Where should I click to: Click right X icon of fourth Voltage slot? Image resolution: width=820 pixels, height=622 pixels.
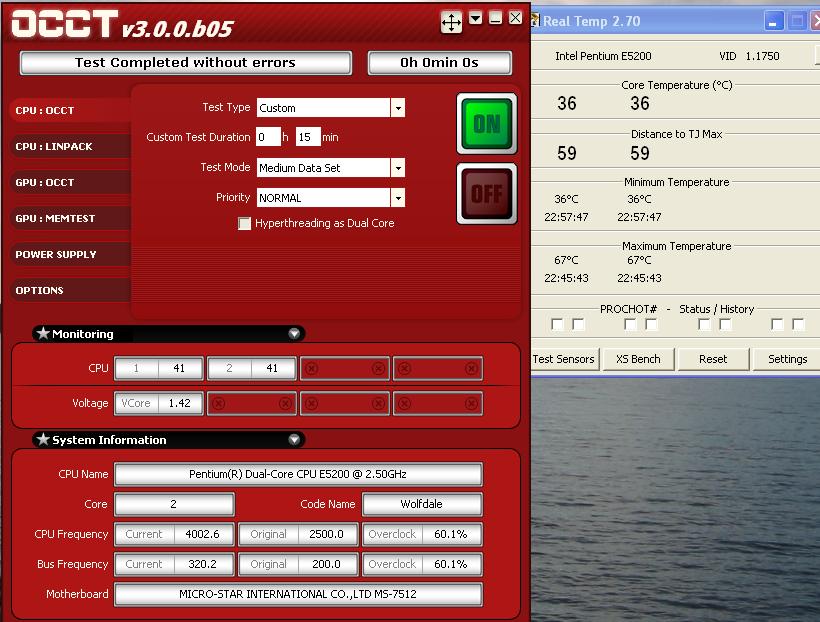pyautogui.click(x=471, y=403)
